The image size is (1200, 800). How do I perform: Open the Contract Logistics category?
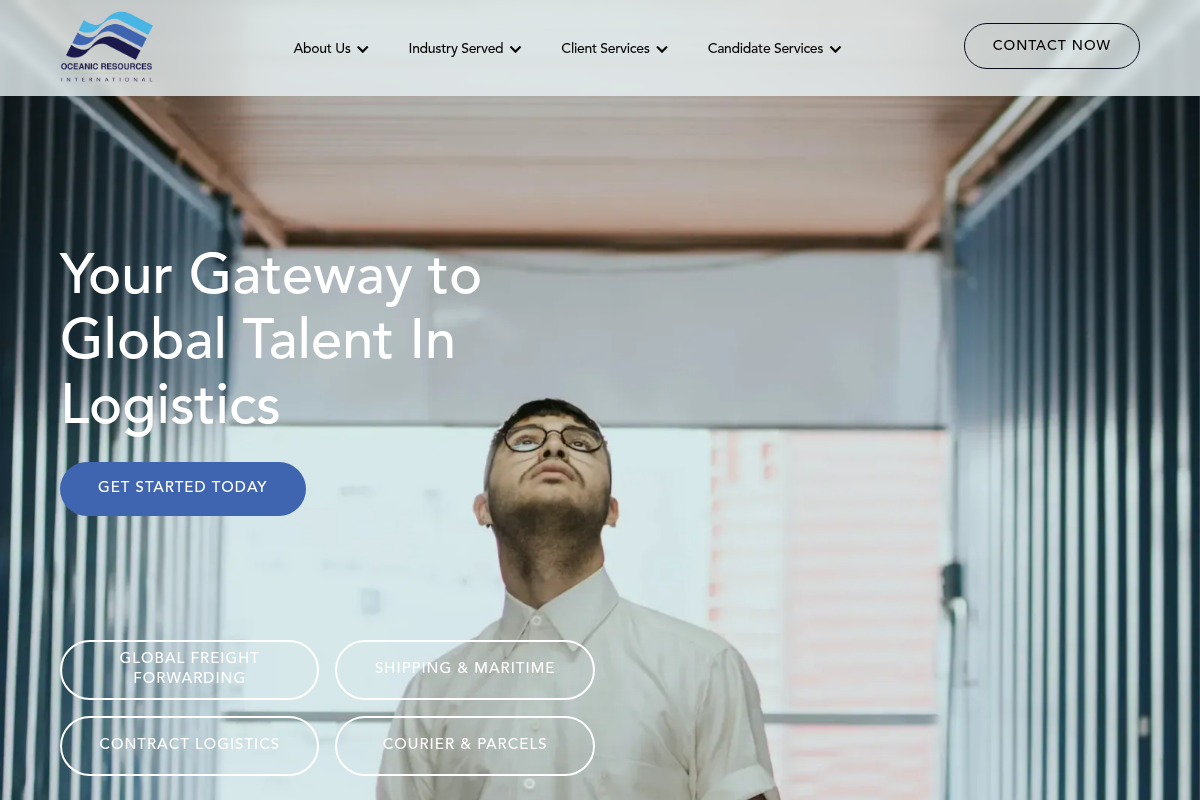[x=190, y=746]
